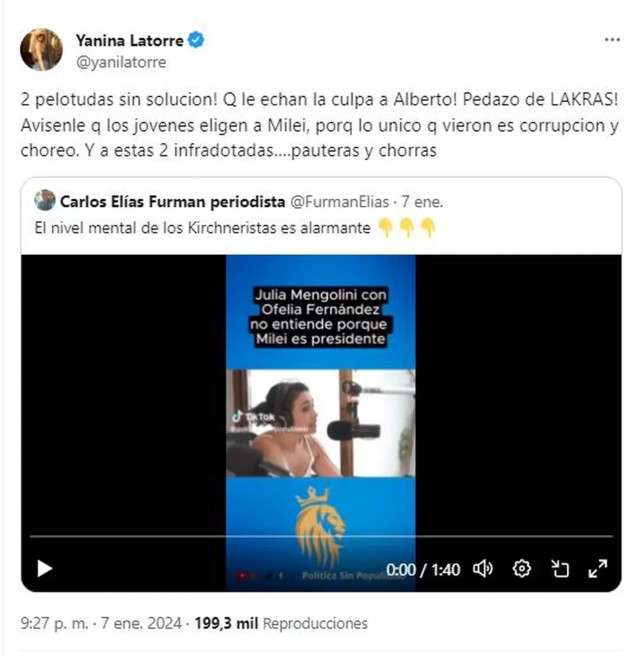Open Carlos Elías Furman periodista name

coord(172,202)
